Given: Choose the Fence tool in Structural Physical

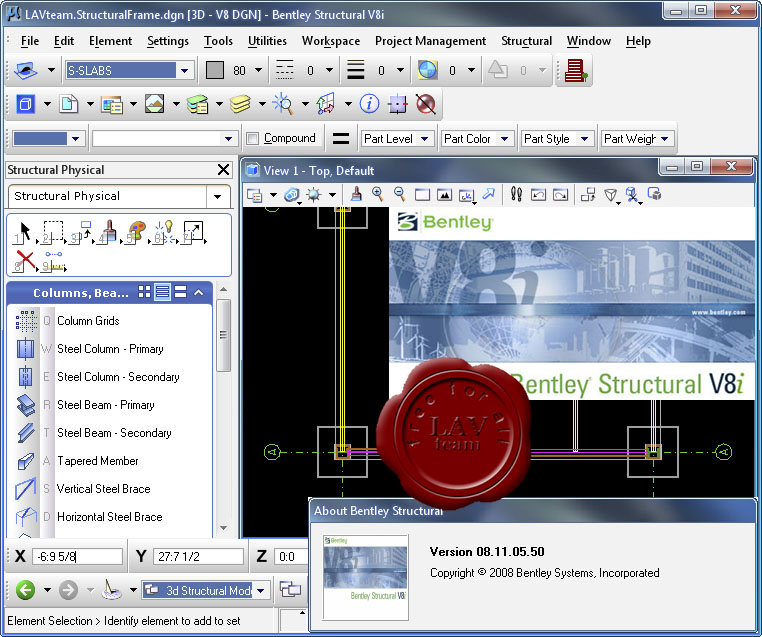Looking at the screenshot, I should coord(53,232).
